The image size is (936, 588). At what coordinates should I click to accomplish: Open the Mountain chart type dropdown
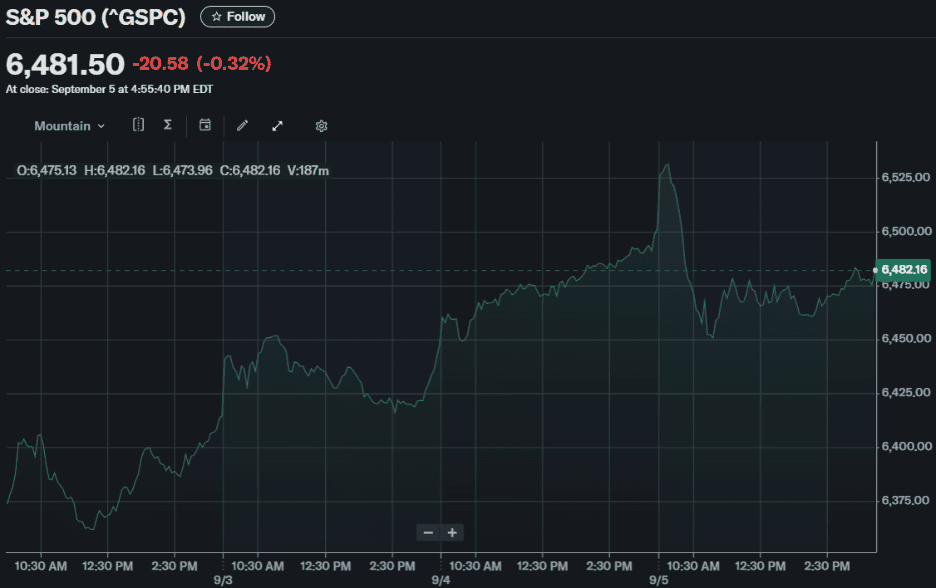click(69, 126)
